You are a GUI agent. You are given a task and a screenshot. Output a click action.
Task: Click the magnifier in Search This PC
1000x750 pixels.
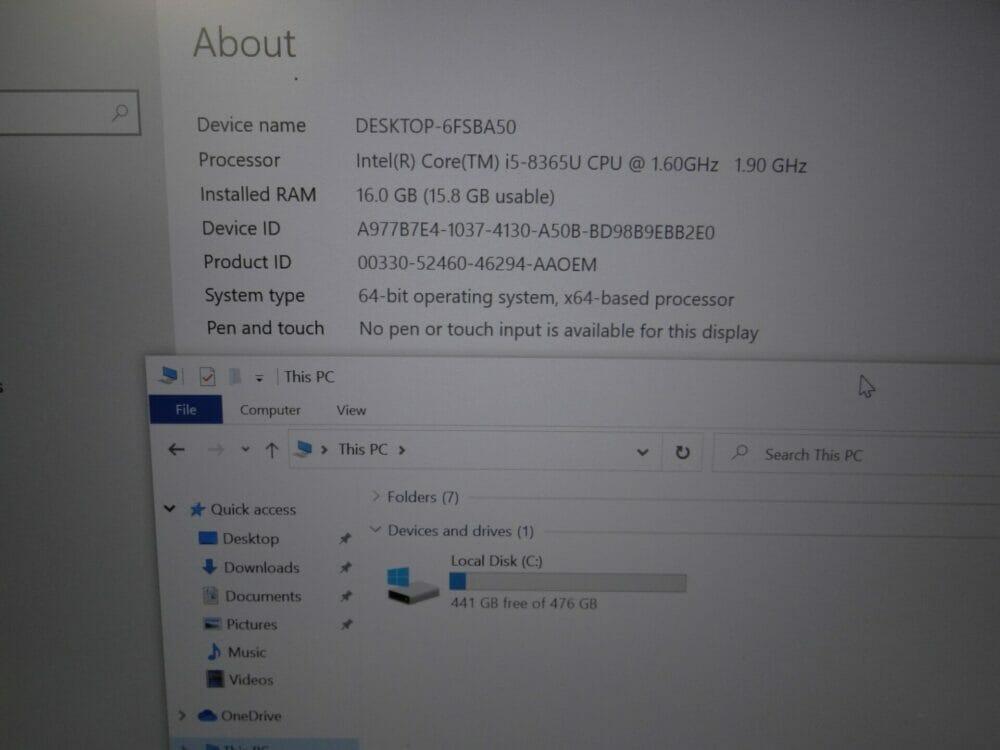[x=739, y=453]
